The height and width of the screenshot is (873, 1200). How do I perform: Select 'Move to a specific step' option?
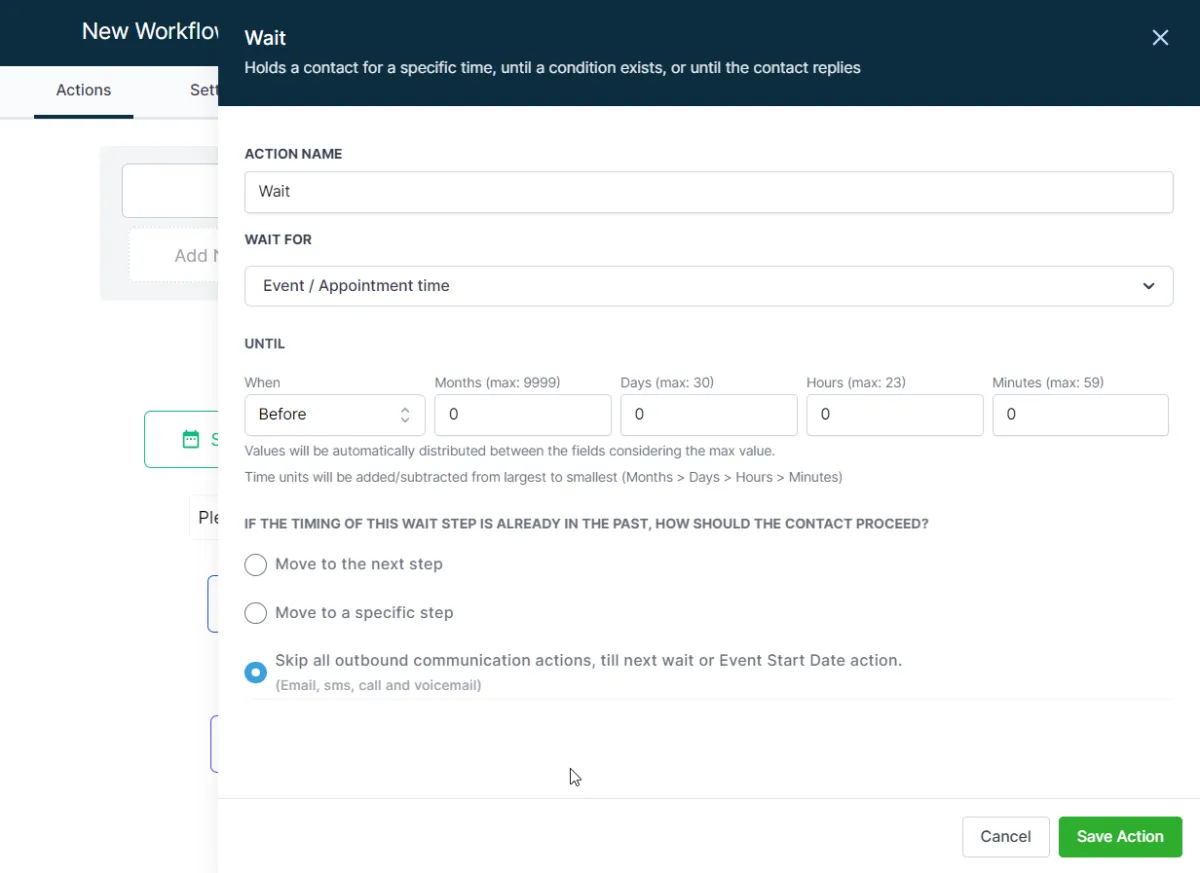(256, 613)
